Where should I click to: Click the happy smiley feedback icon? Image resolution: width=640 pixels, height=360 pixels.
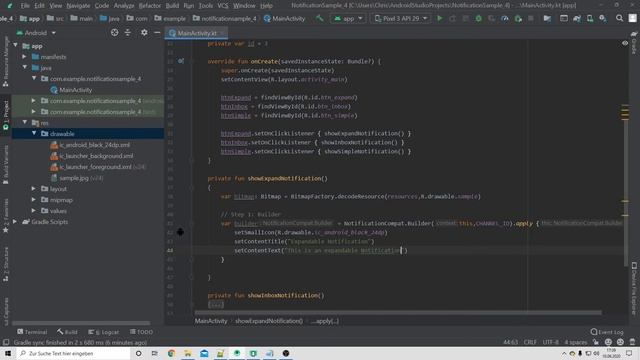pyautogui.click(x=608, y=342)
